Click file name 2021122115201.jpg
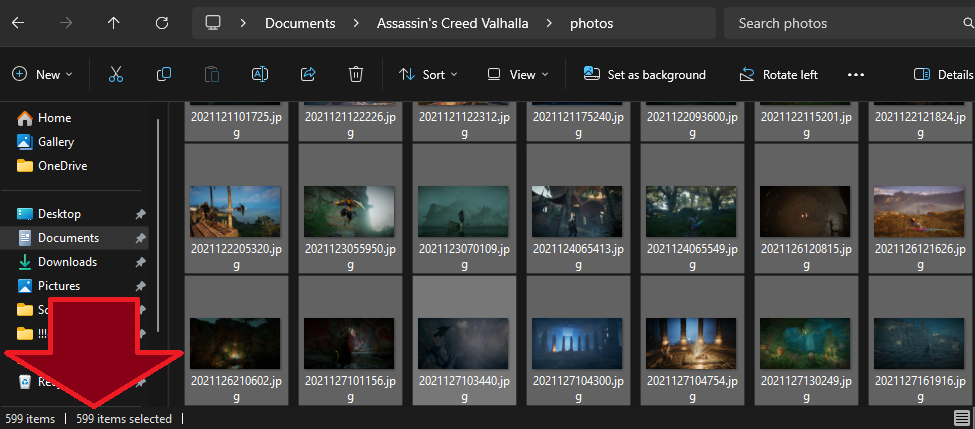The image size is (975, 429). pyautogui.click(x=806, y=125)
